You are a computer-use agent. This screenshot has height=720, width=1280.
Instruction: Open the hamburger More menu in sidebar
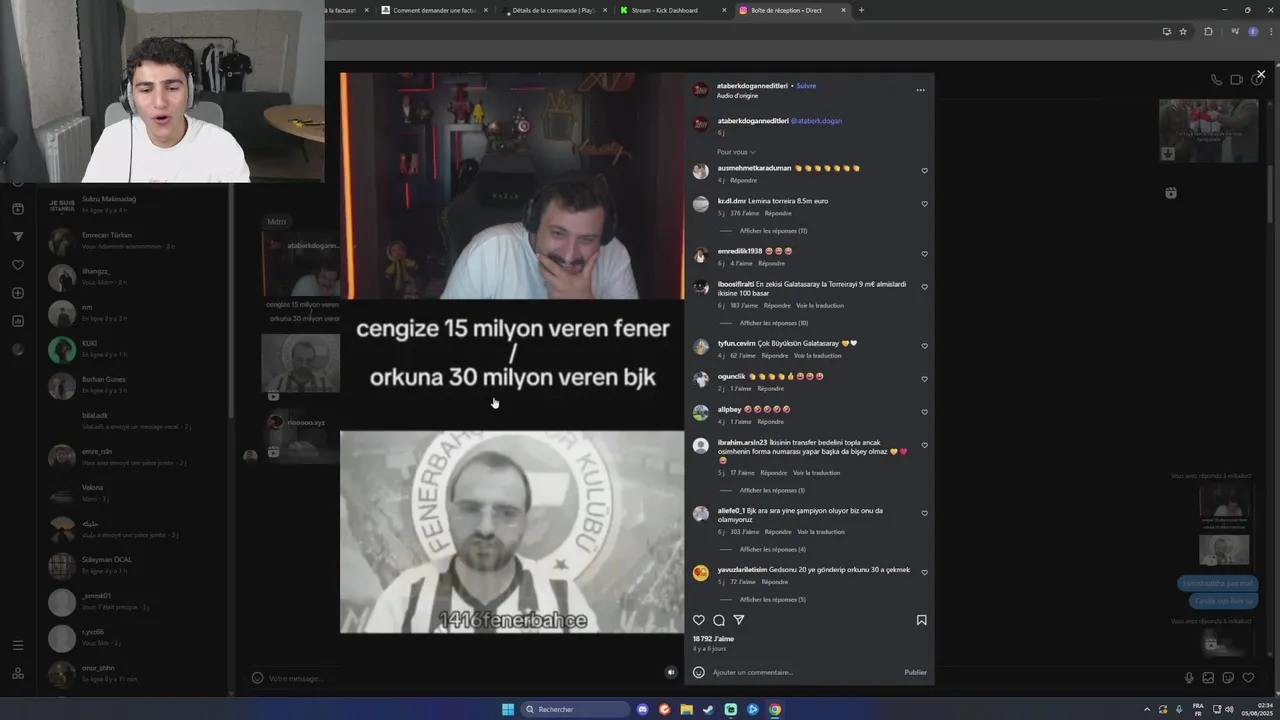click(x=17, y=645)
